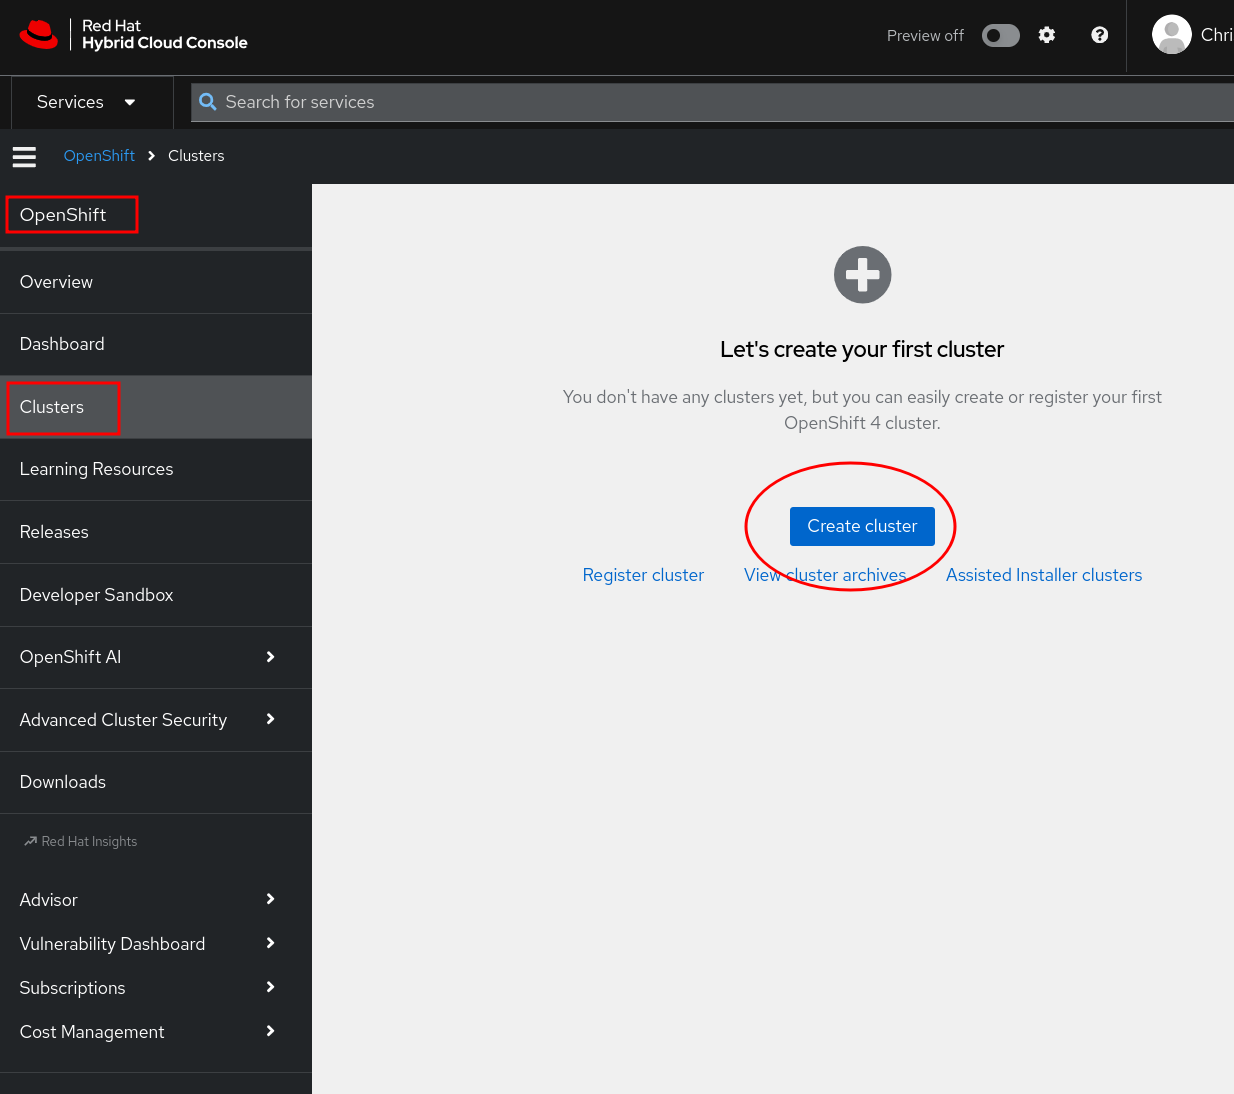Open Overview in the sidebar
Image resolution: width=1234 pixels, height=1094 pixels.
tap(156, 282)
